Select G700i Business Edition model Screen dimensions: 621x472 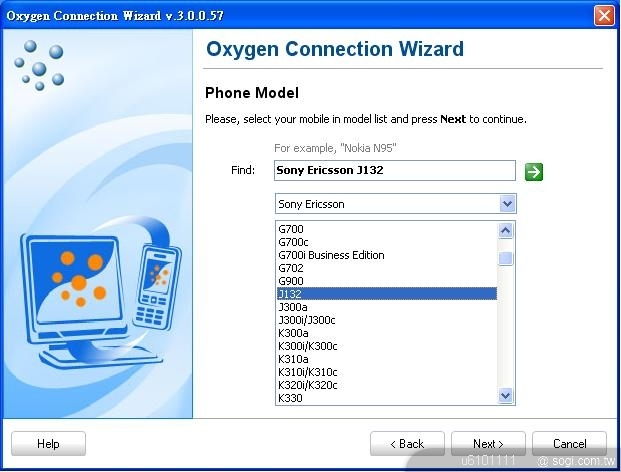coord(387,255)
